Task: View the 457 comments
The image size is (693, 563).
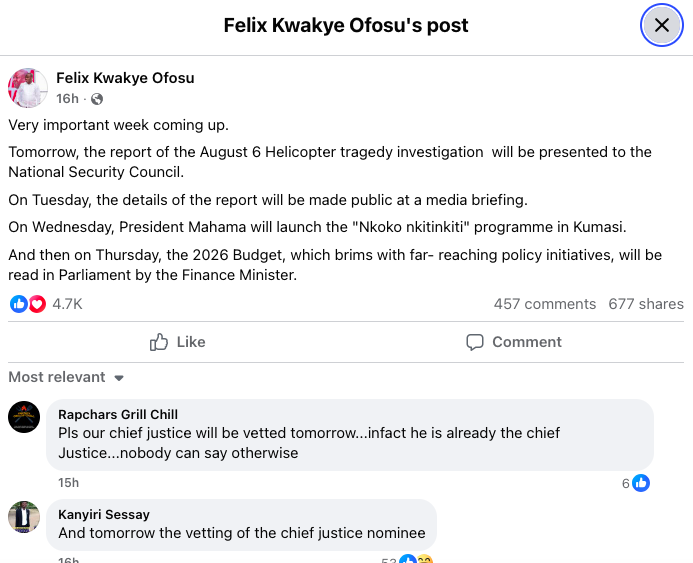Action: coord(544,304)
